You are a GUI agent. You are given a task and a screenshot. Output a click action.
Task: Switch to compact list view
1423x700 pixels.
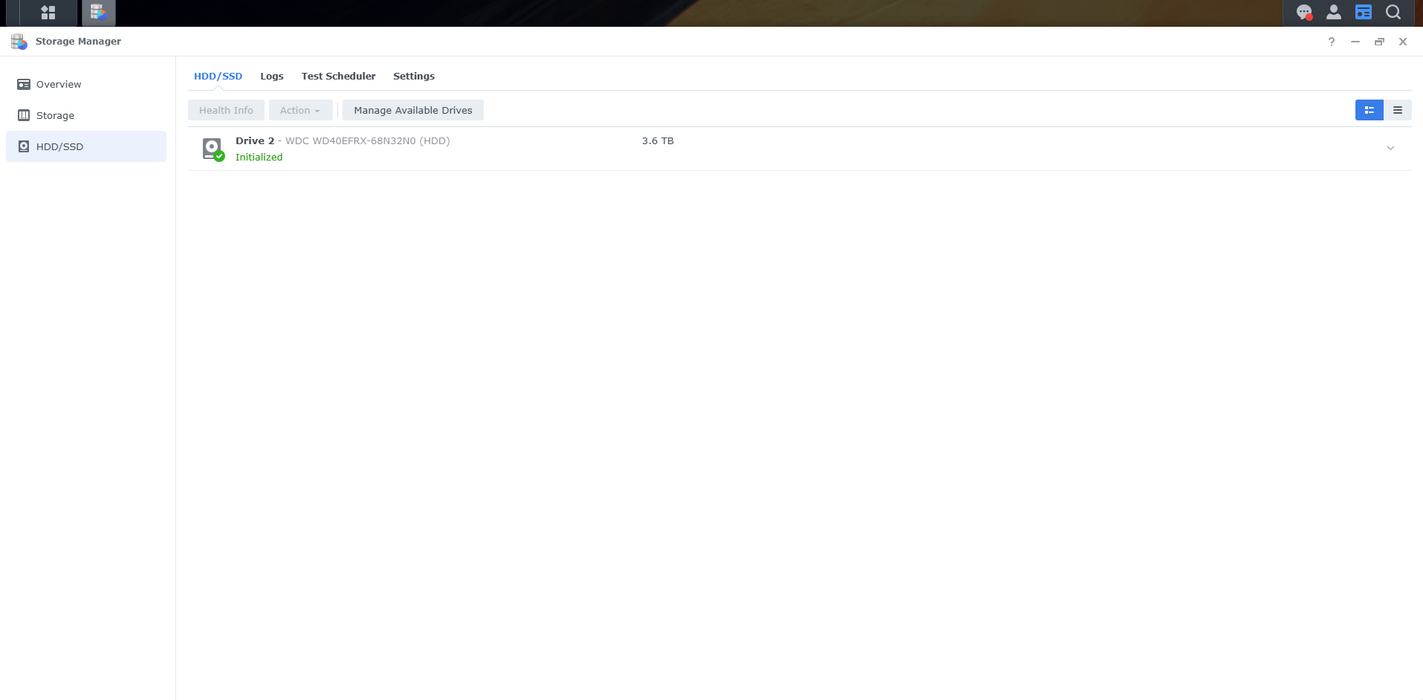point(1397,110)
